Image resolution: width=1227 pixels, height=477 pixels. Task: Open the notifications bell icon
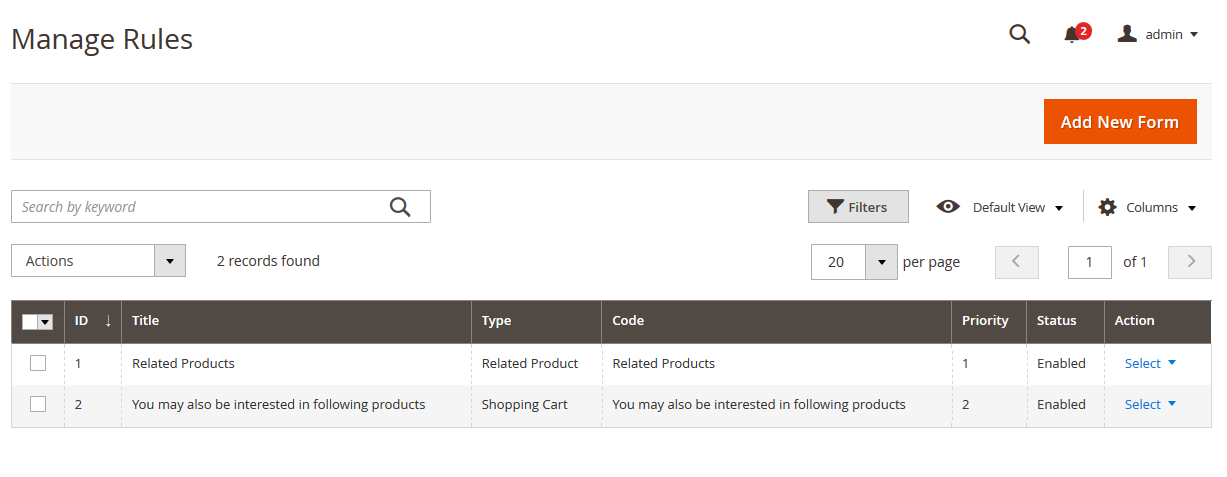(x=1072, y=35)
